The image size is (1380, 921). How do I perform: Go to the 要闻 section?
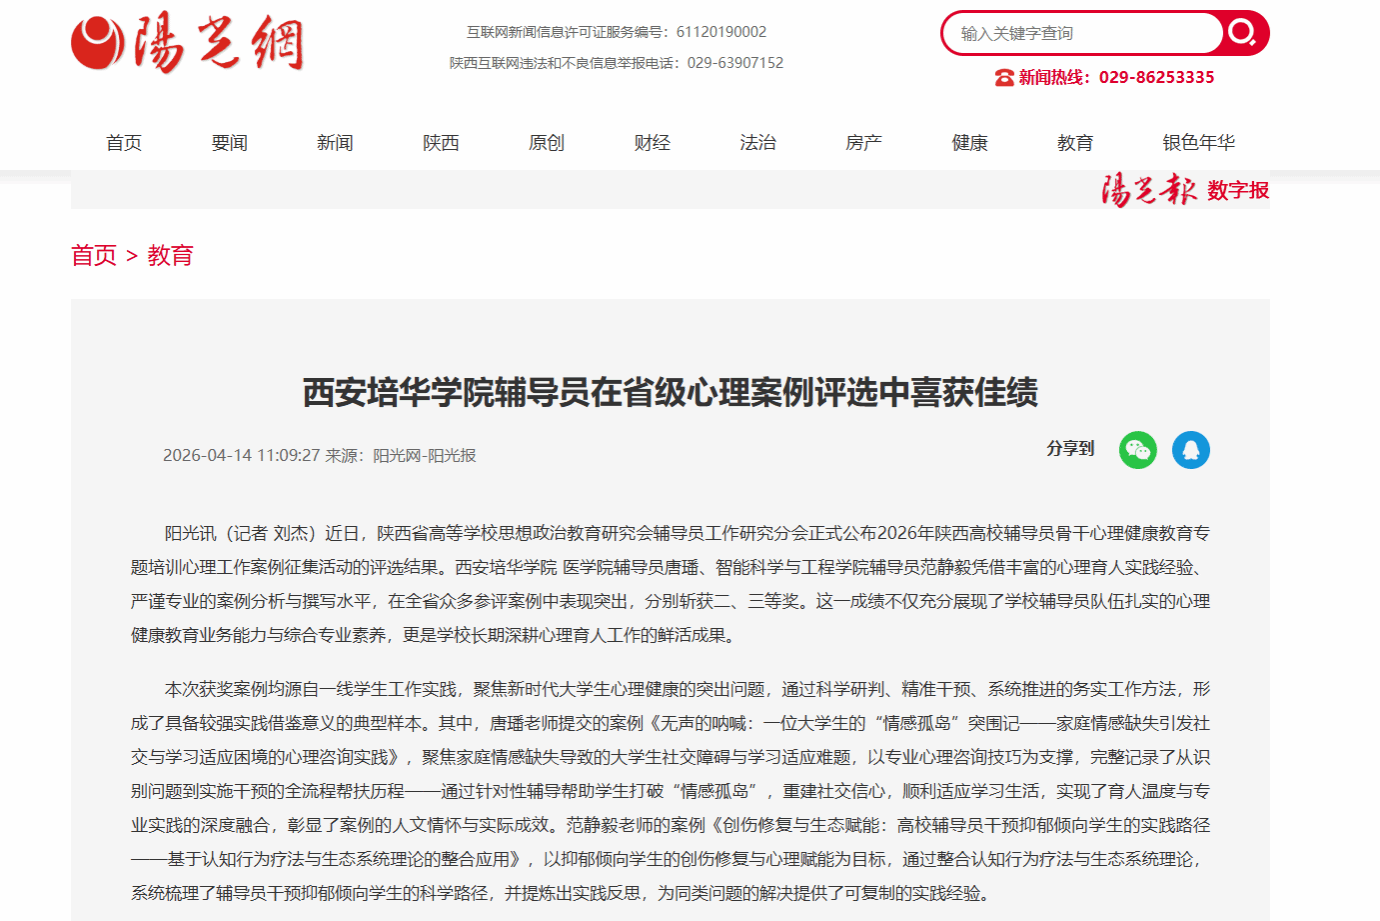pos(229,143)
